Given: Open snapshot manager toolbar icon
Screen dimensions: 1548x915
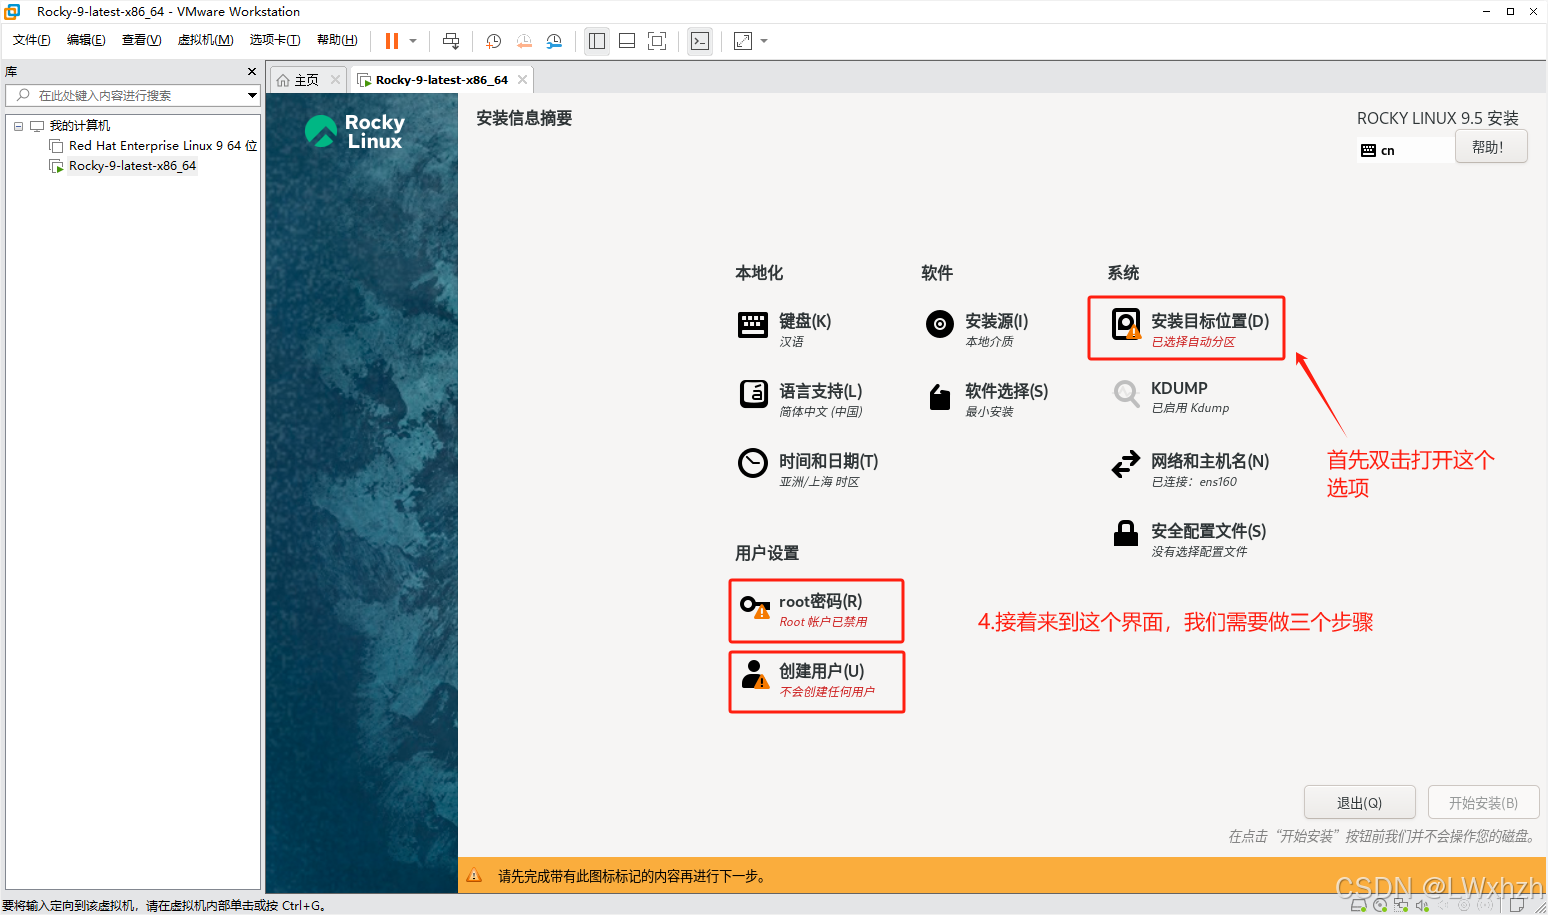Looking at the screenshot, I should 554,41.
